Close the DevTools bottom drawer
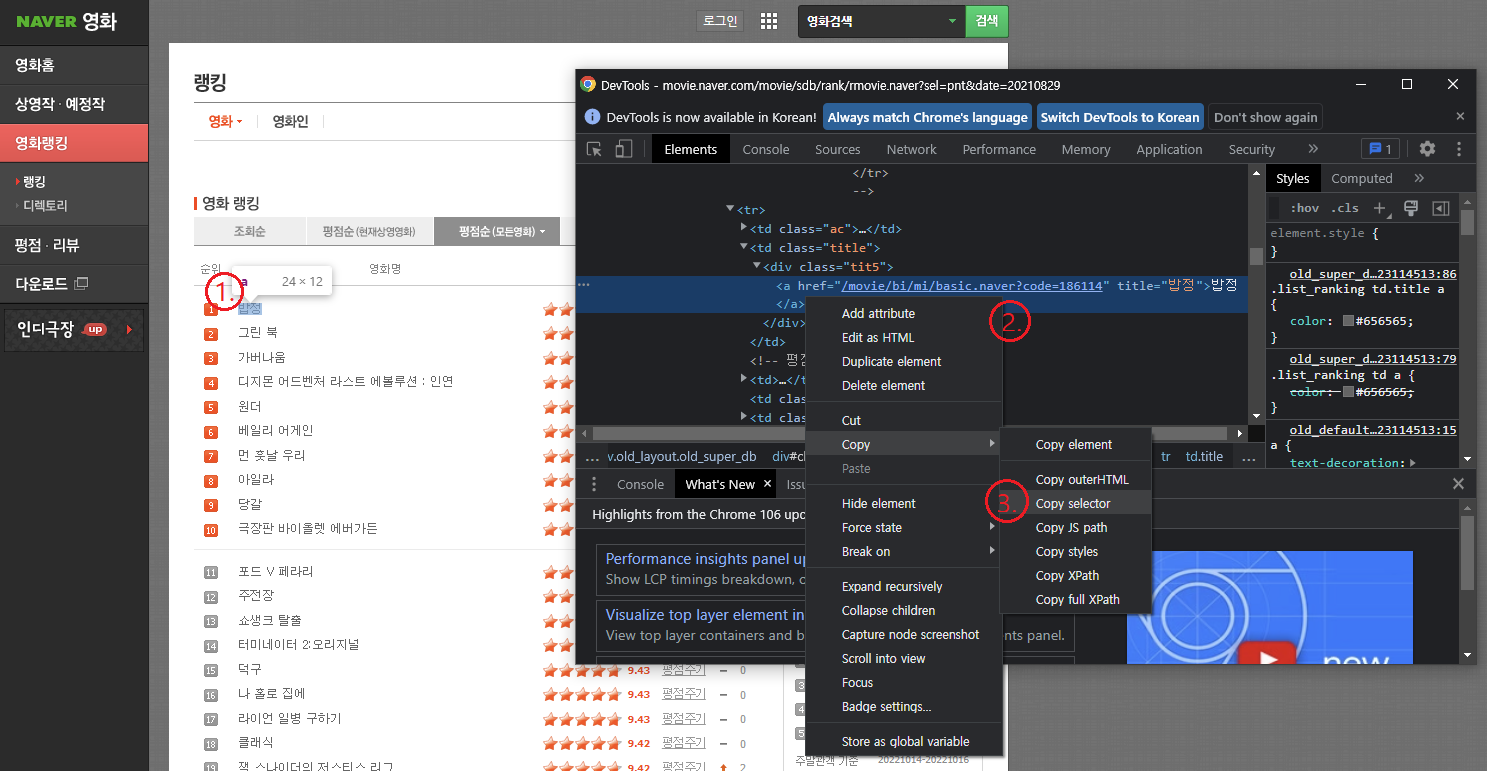This screenshot has height=771, width=1487. coord(1458,484)
